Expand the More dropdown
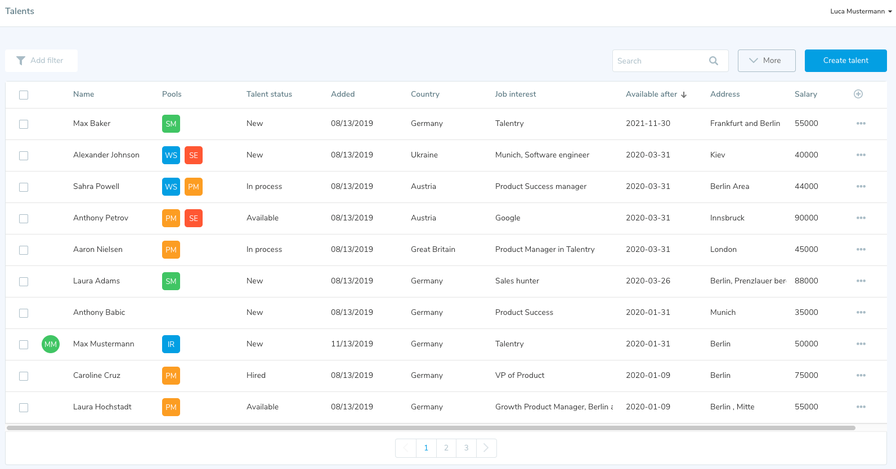Viewport: 896px width, 469px height. (x=766, y=61)
